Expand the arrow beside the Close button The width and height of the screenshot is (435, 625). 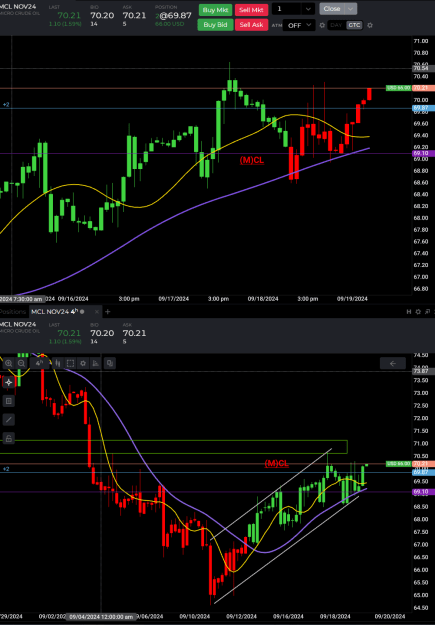[350, 9]
